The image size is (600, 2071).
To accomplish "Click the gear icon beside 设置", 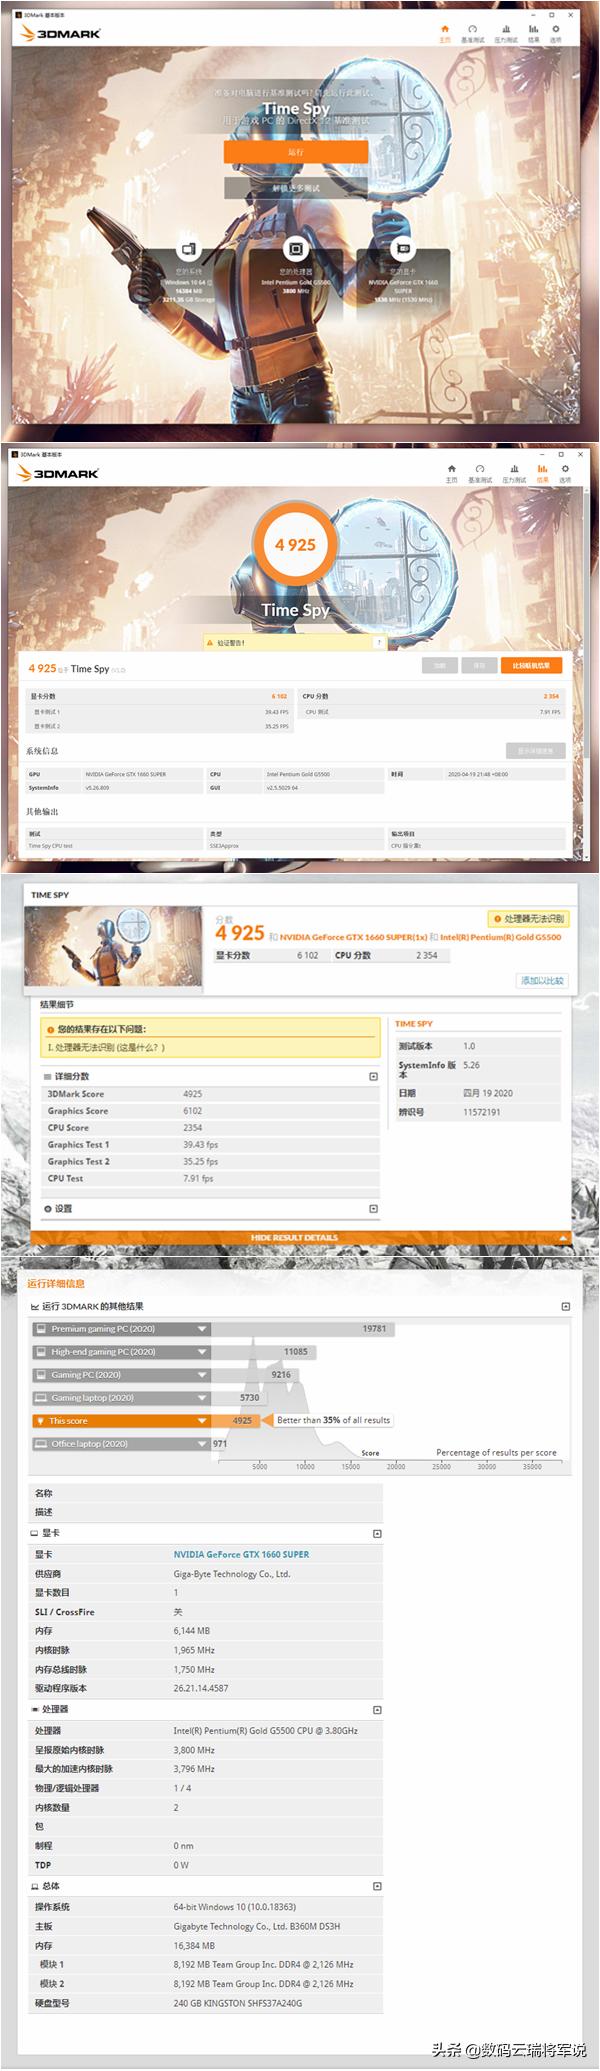I will tap(47, 1208).
